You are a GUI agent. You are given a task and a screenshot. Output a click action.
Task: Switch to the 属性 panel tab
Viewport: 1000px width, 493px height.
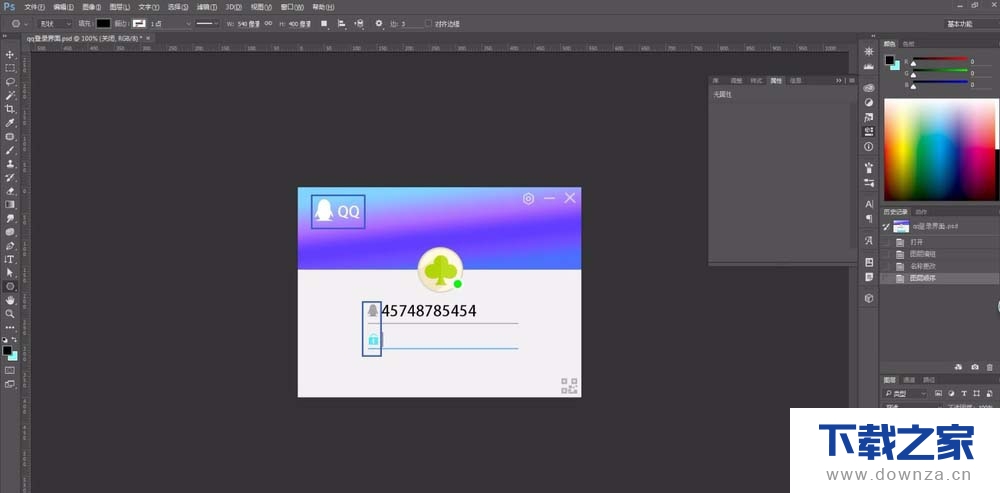(776, 80)
